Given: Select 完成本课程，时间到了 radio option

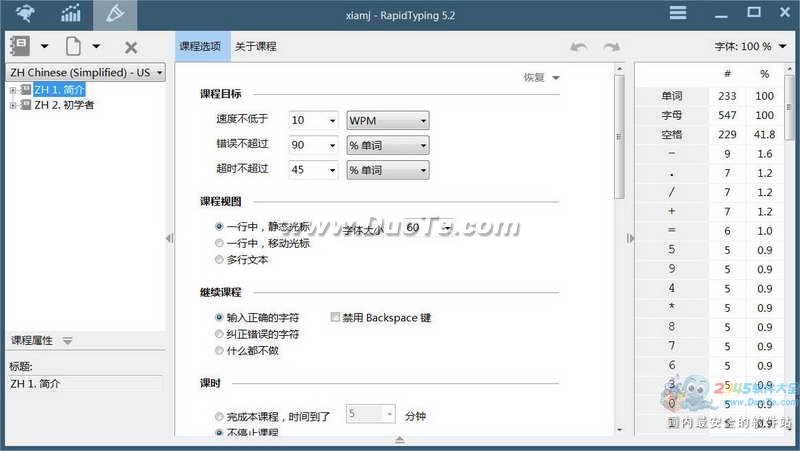Looking at the screenshot, I should click(x=219, y=417).
